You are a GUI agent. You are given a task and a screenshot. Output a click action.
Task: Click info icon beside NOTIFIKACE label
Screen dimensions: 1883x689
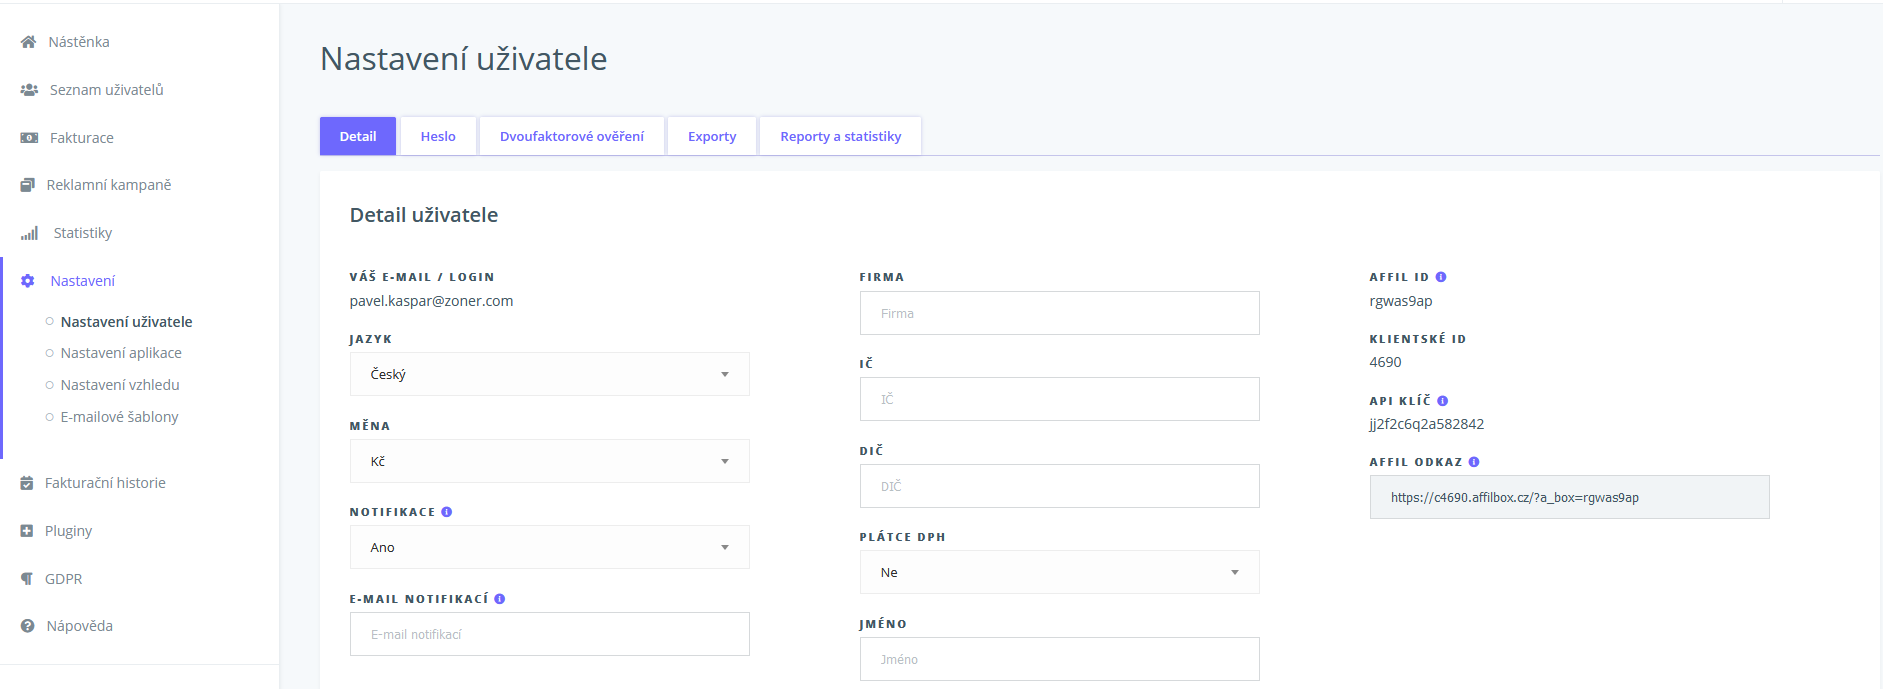[447, 512]
